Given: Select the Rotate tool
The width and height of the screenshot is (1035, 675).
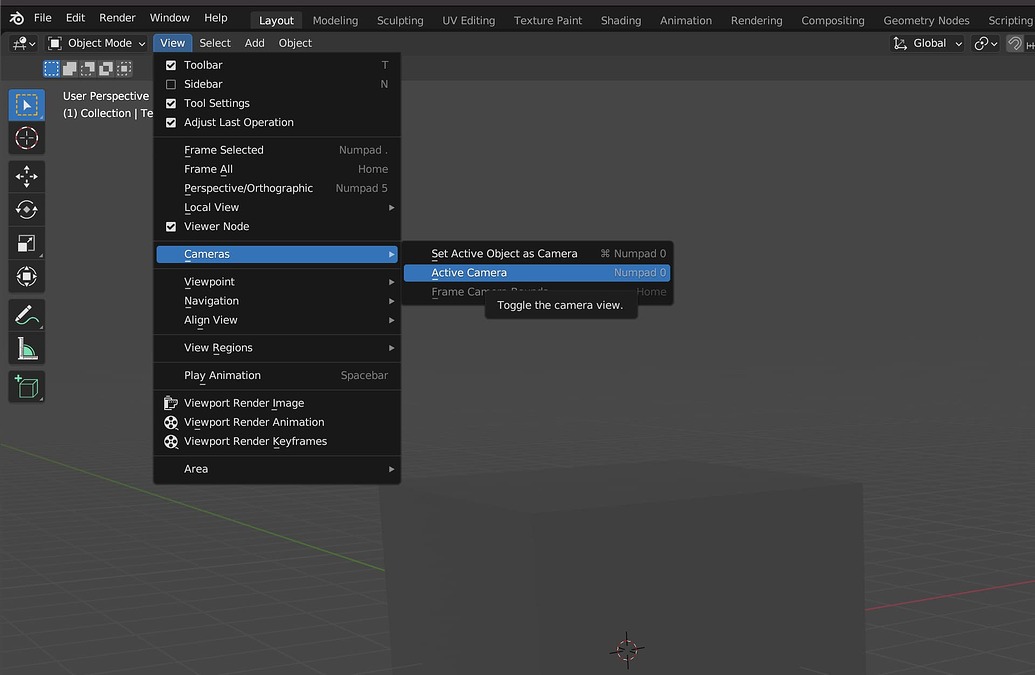Looking at the screenshot, I should [26, 209].
